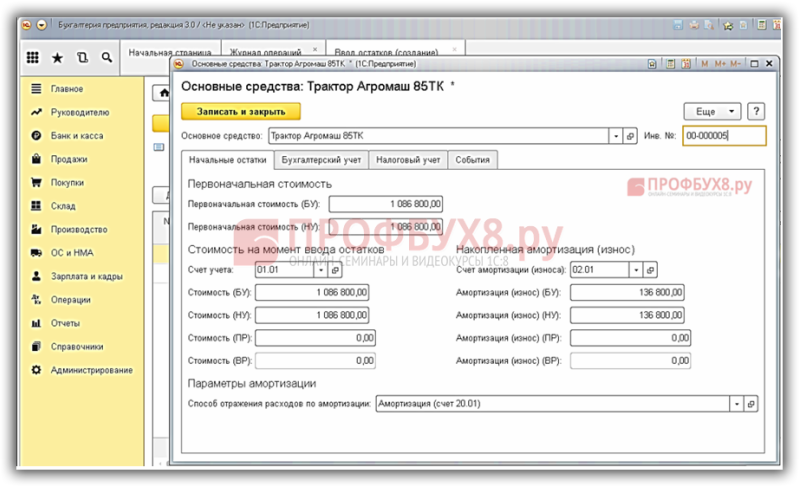800x487 pixels.
Task: Open the Счет учета 01.01 item with the open button
Action: tap(335, 270)
